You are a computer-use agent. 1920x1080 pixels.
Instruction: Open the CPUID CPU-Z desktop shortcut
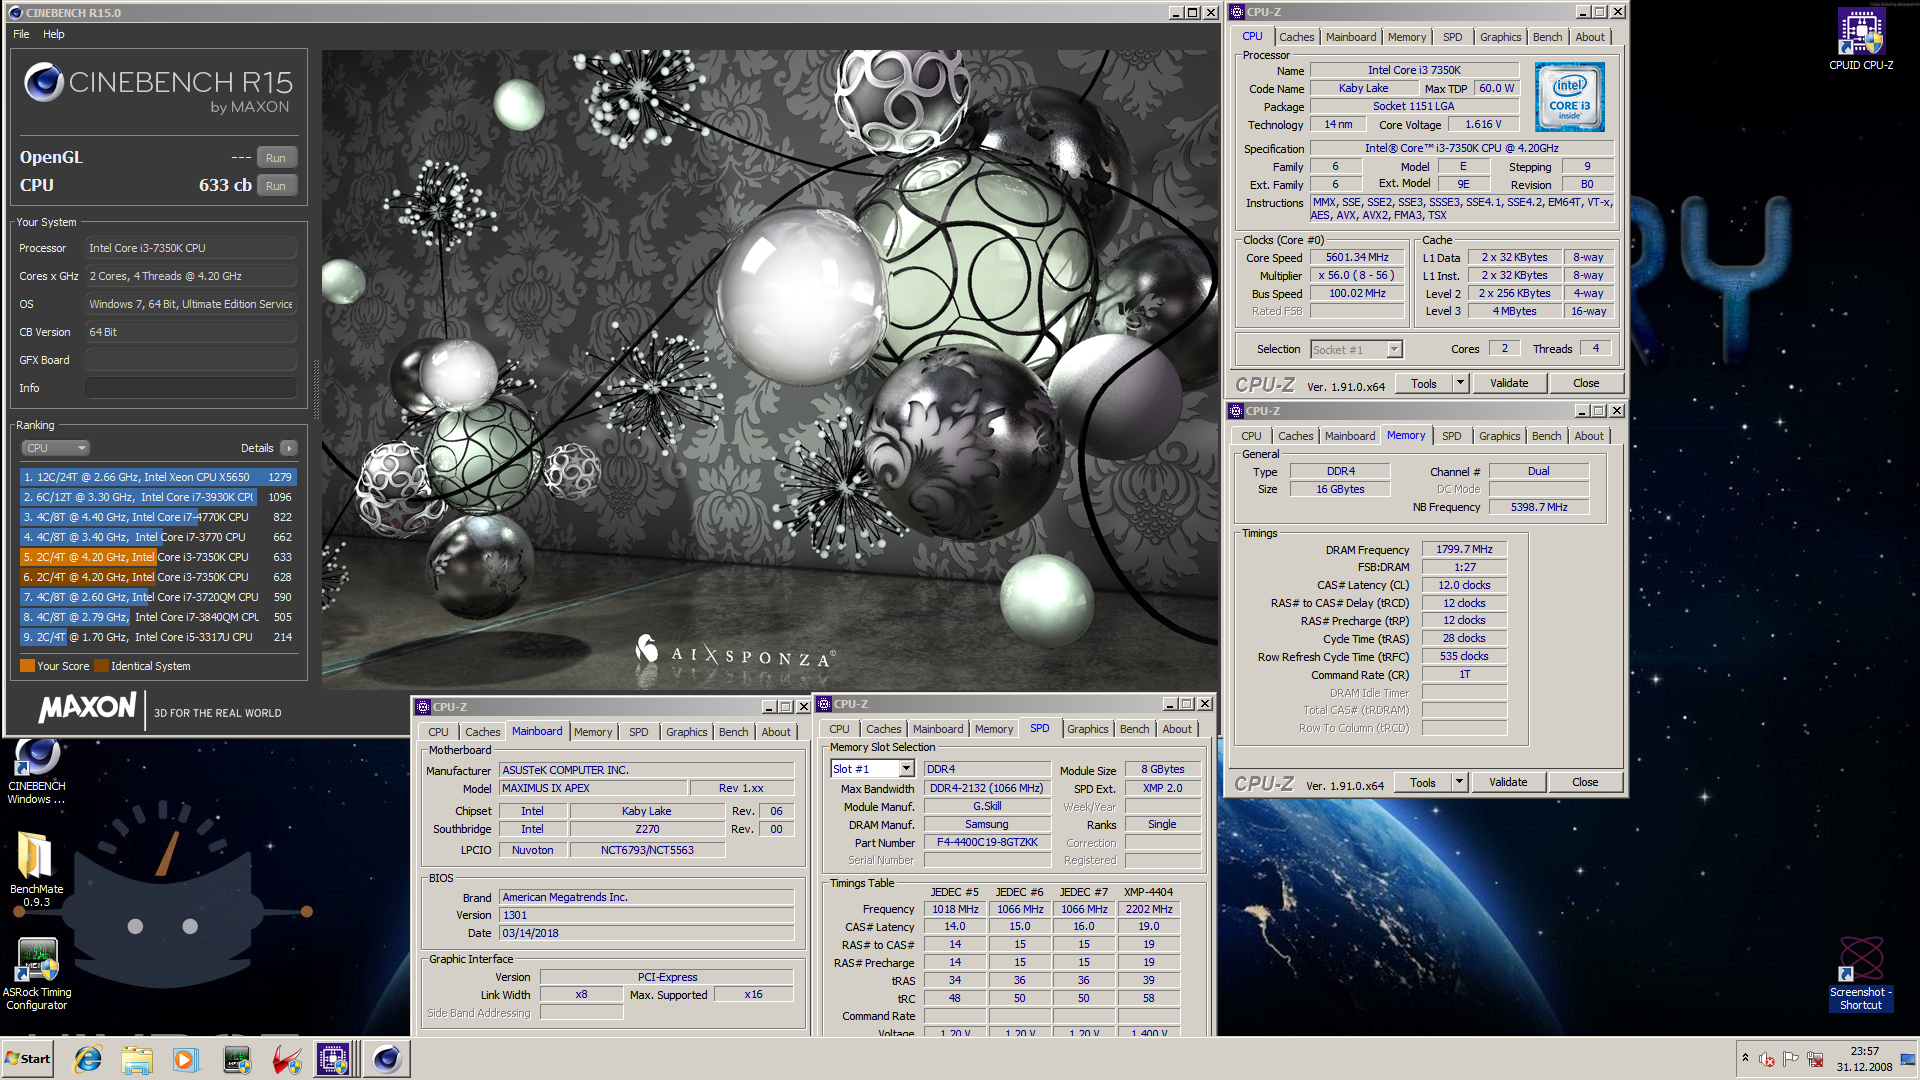click(x=1860, y=40)
